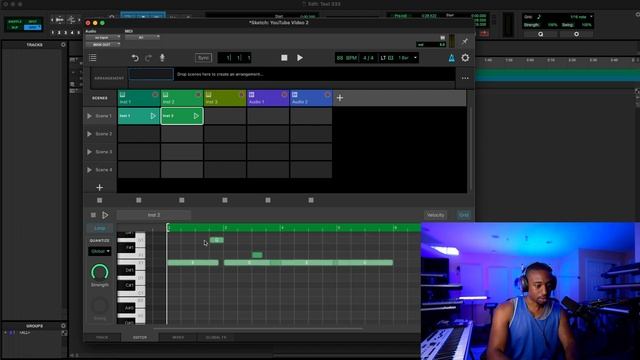Open the MIDI input dropdown

[x=142, y=38]
